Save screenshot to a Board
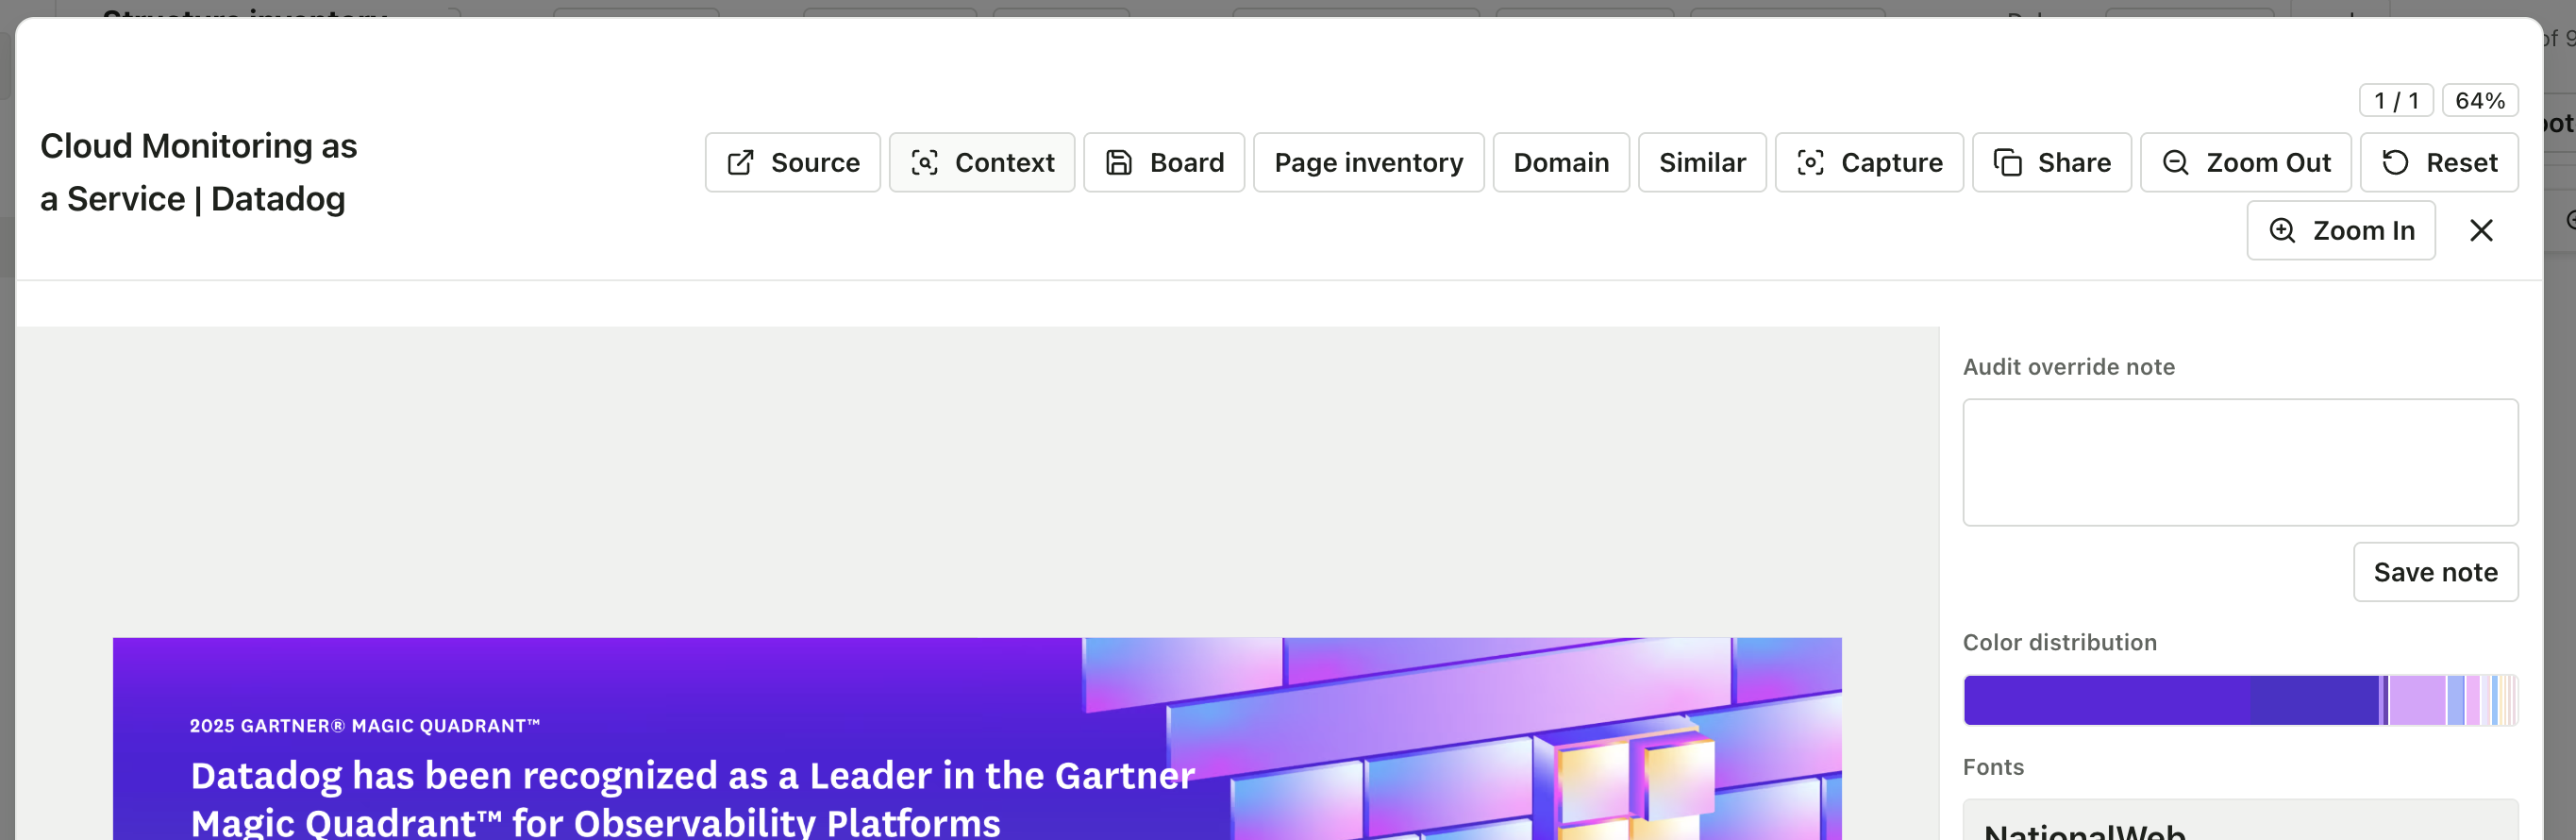2576x840 pixels. tap(1164, 162)
